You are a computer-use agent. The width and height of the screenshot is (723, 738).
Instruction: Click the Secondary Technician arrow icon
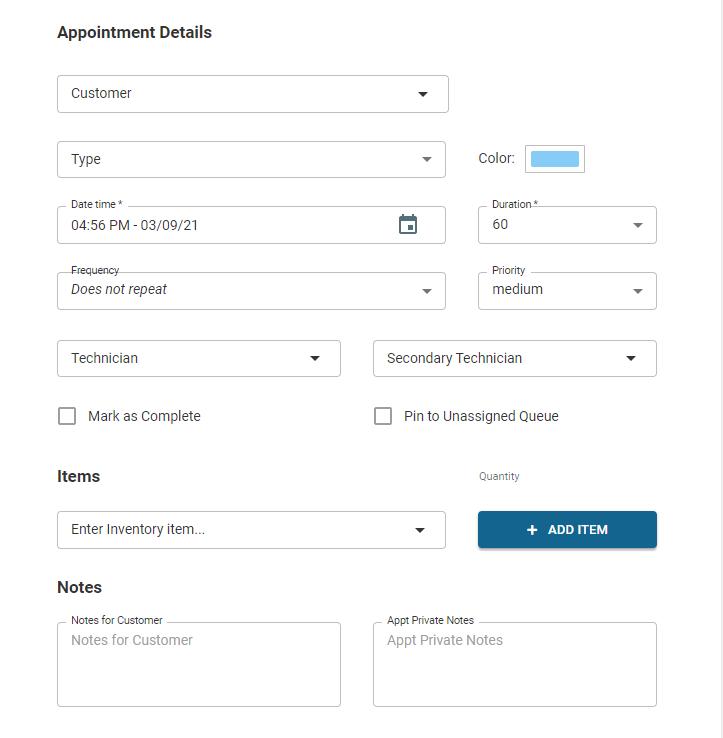click(631, 359)
